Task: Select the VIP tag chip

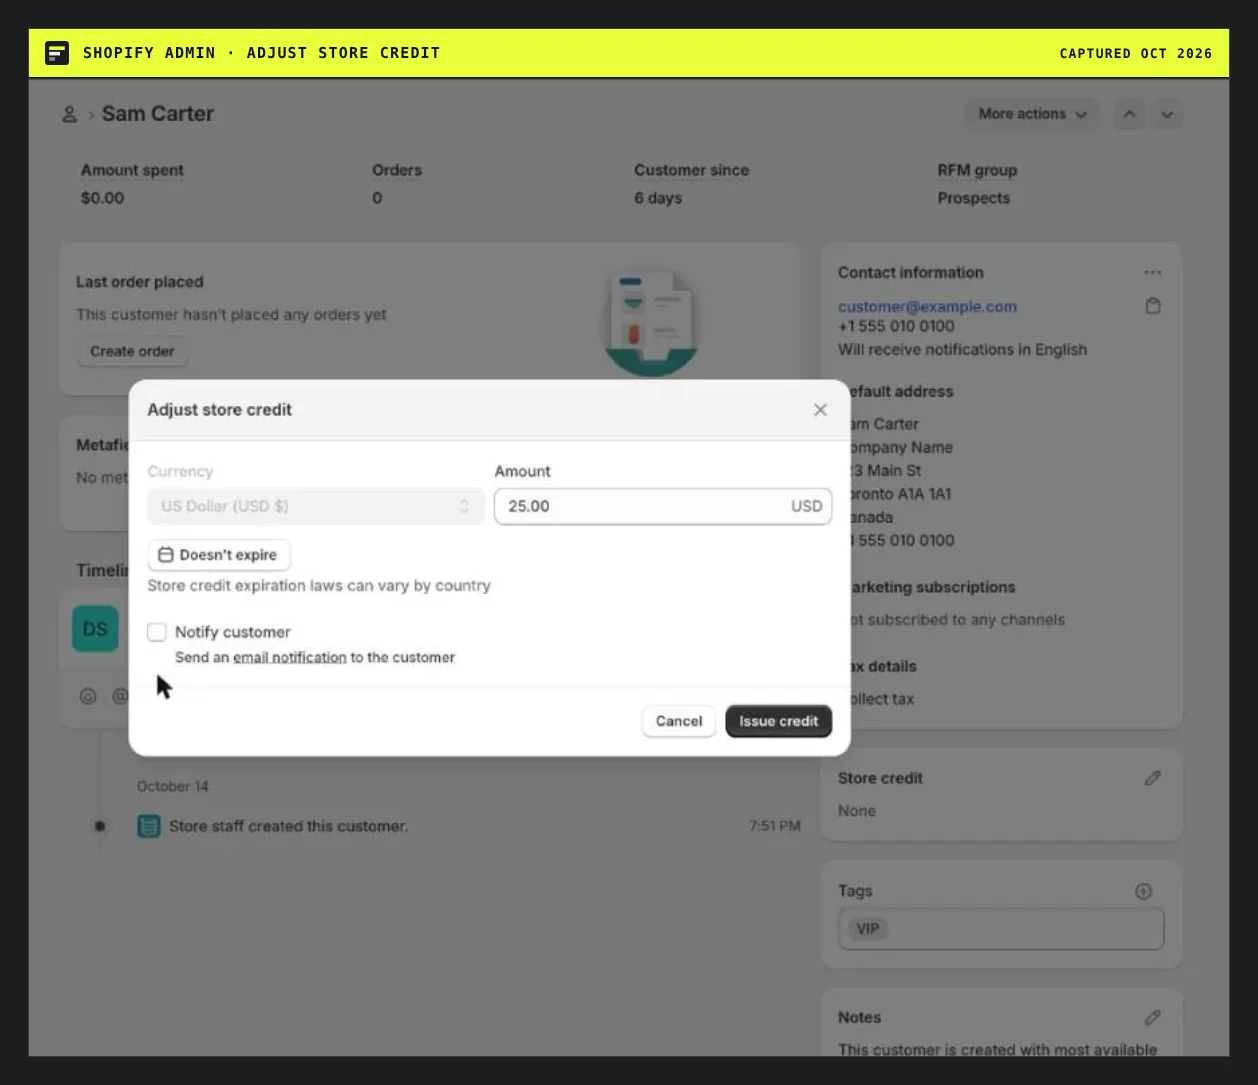Action: [x=867, y=929]
